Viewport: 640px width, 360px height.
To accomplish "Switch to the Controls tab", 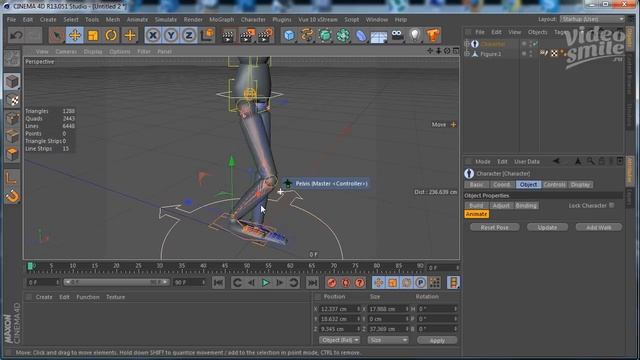I will tap(555, 185).
